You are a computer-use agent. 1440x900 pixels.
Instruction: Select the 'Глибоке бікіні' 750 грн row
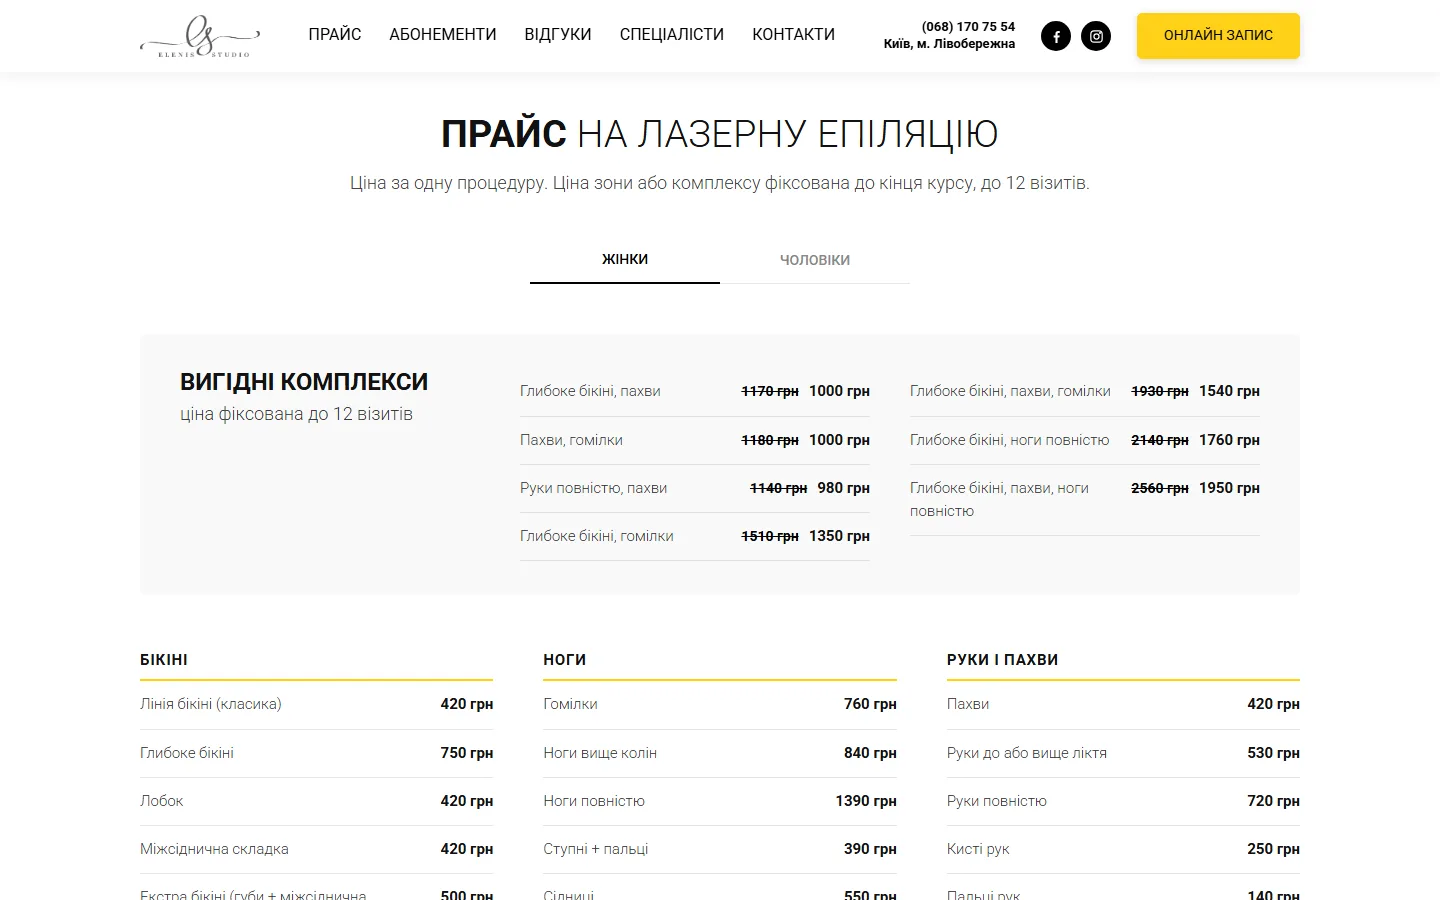click(x=316, y=753)
